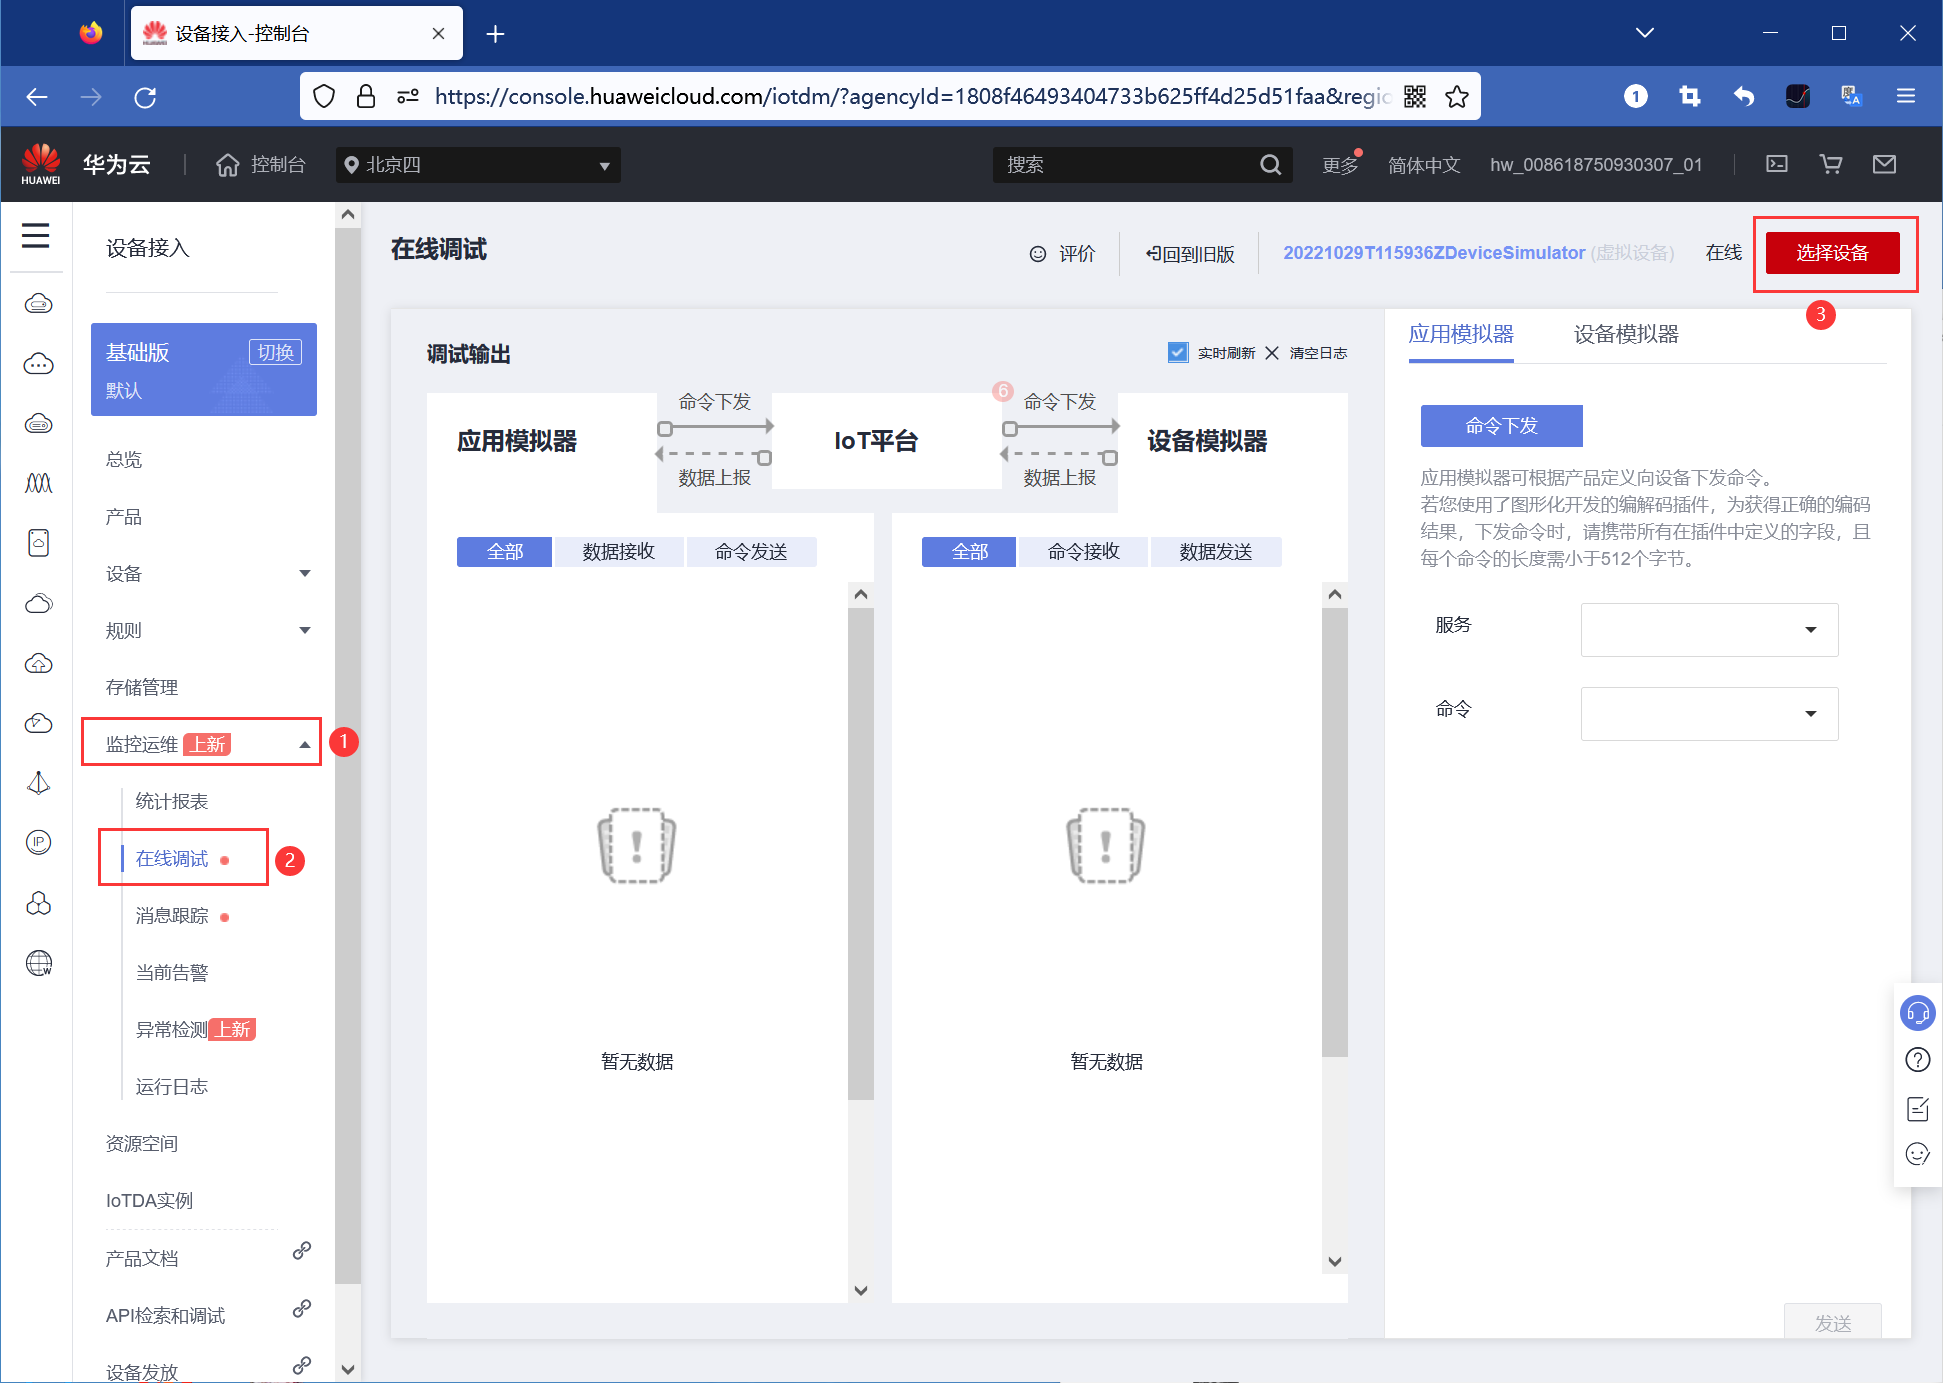The height and width of the screenshot is (1383, 1943).
Task: Open the feedback form pen icon
Action: pyautogui.click(x=1917, y=1108)
